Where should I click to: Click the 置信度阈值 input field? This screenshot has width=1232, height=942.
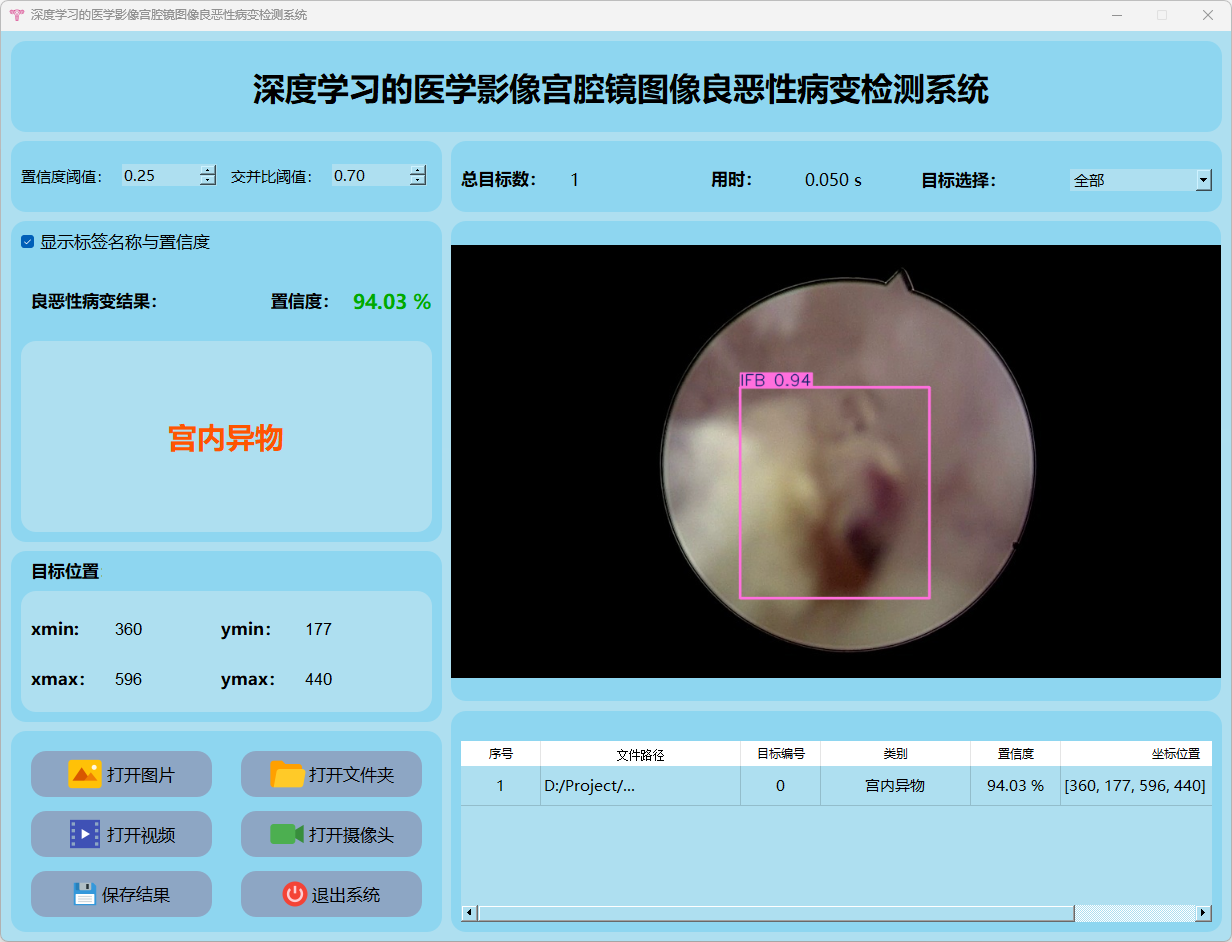pyautogui.click(x=160, y=176)
